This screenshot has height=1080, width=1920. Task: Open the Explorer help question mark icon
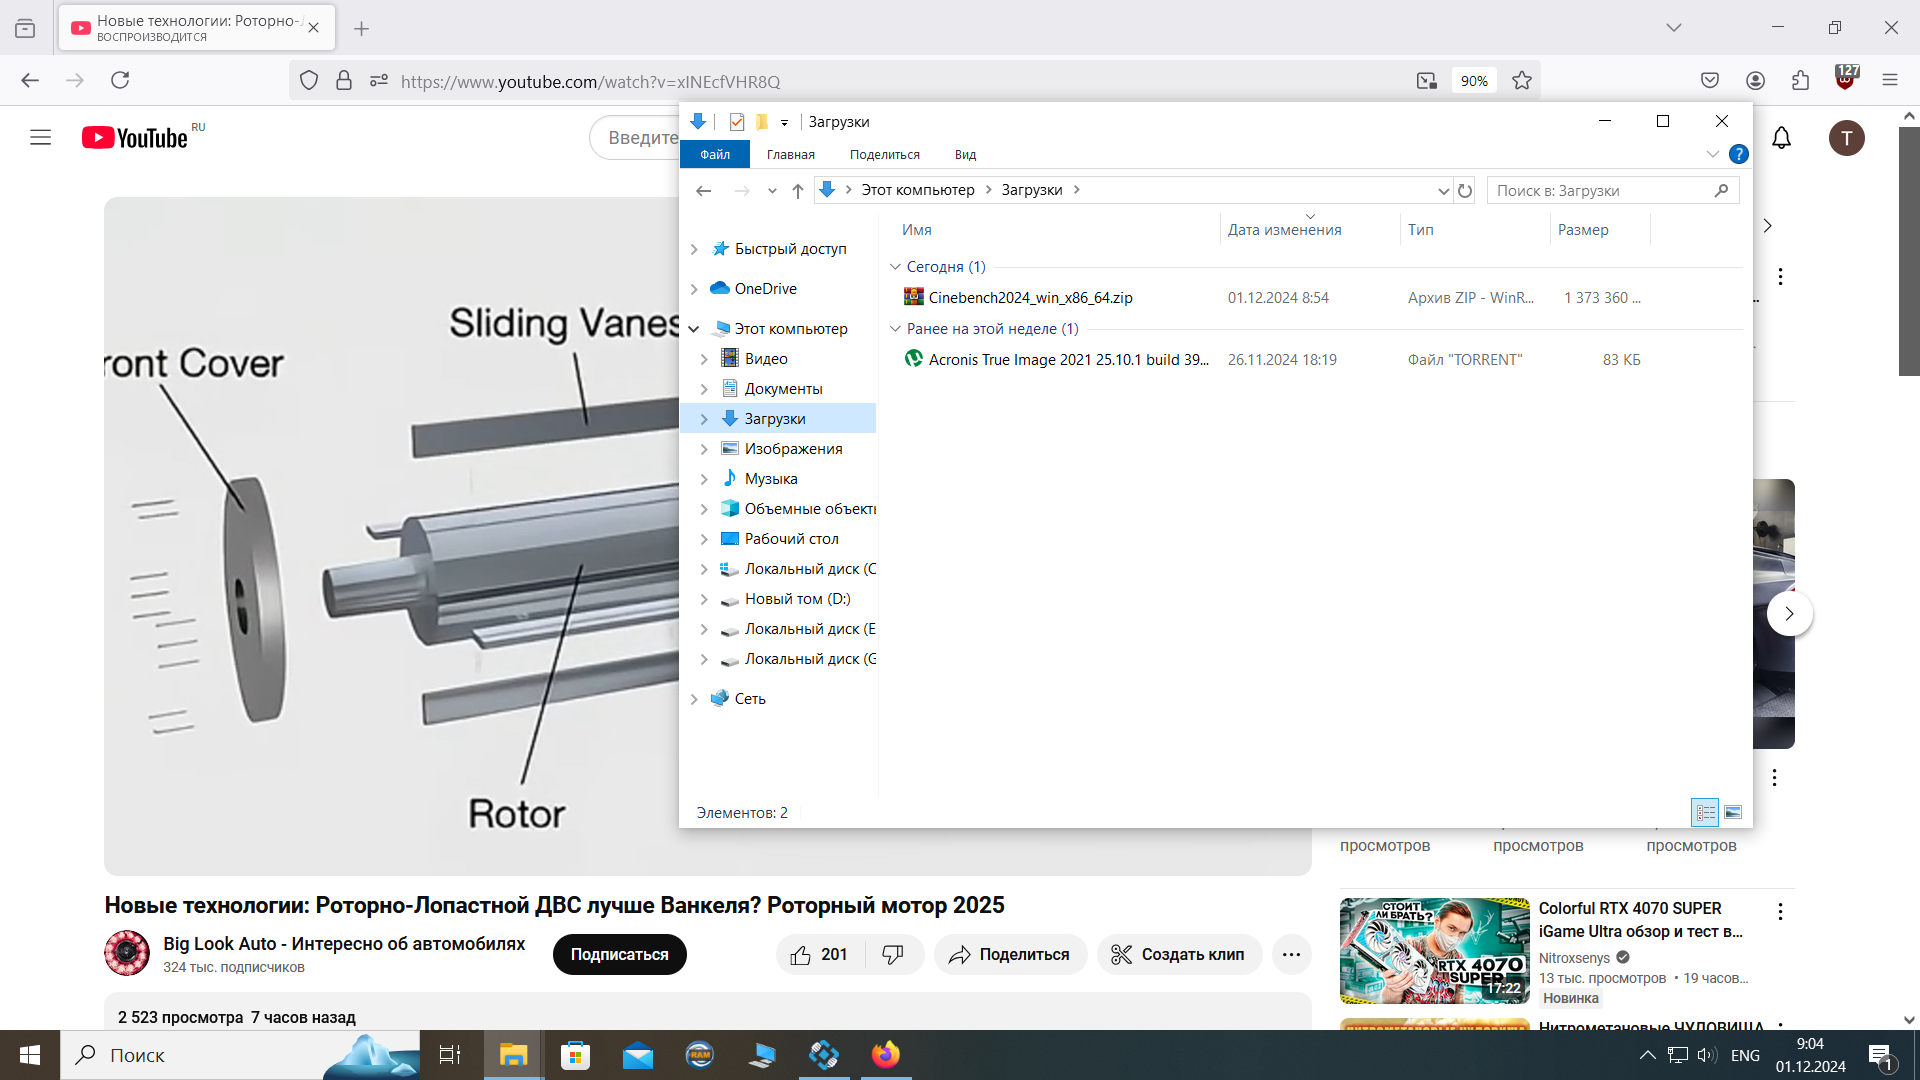pyautogui.click(x=1739, y=154)
